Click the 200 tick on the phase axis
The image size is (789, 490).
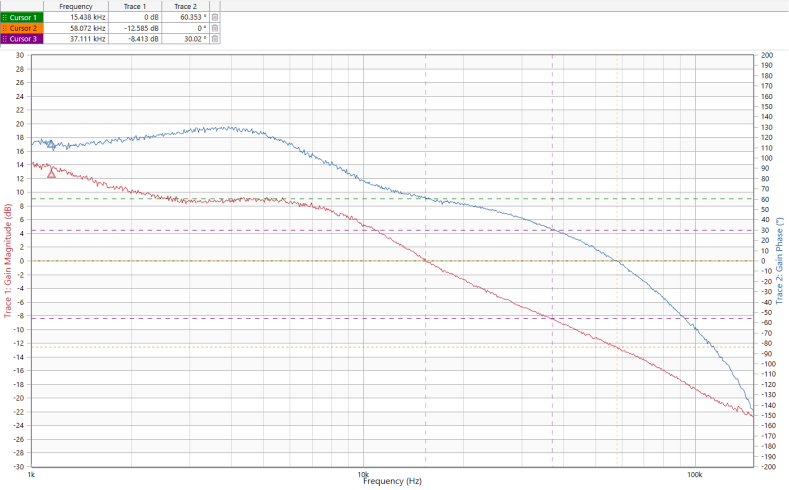tap(767, 55)
